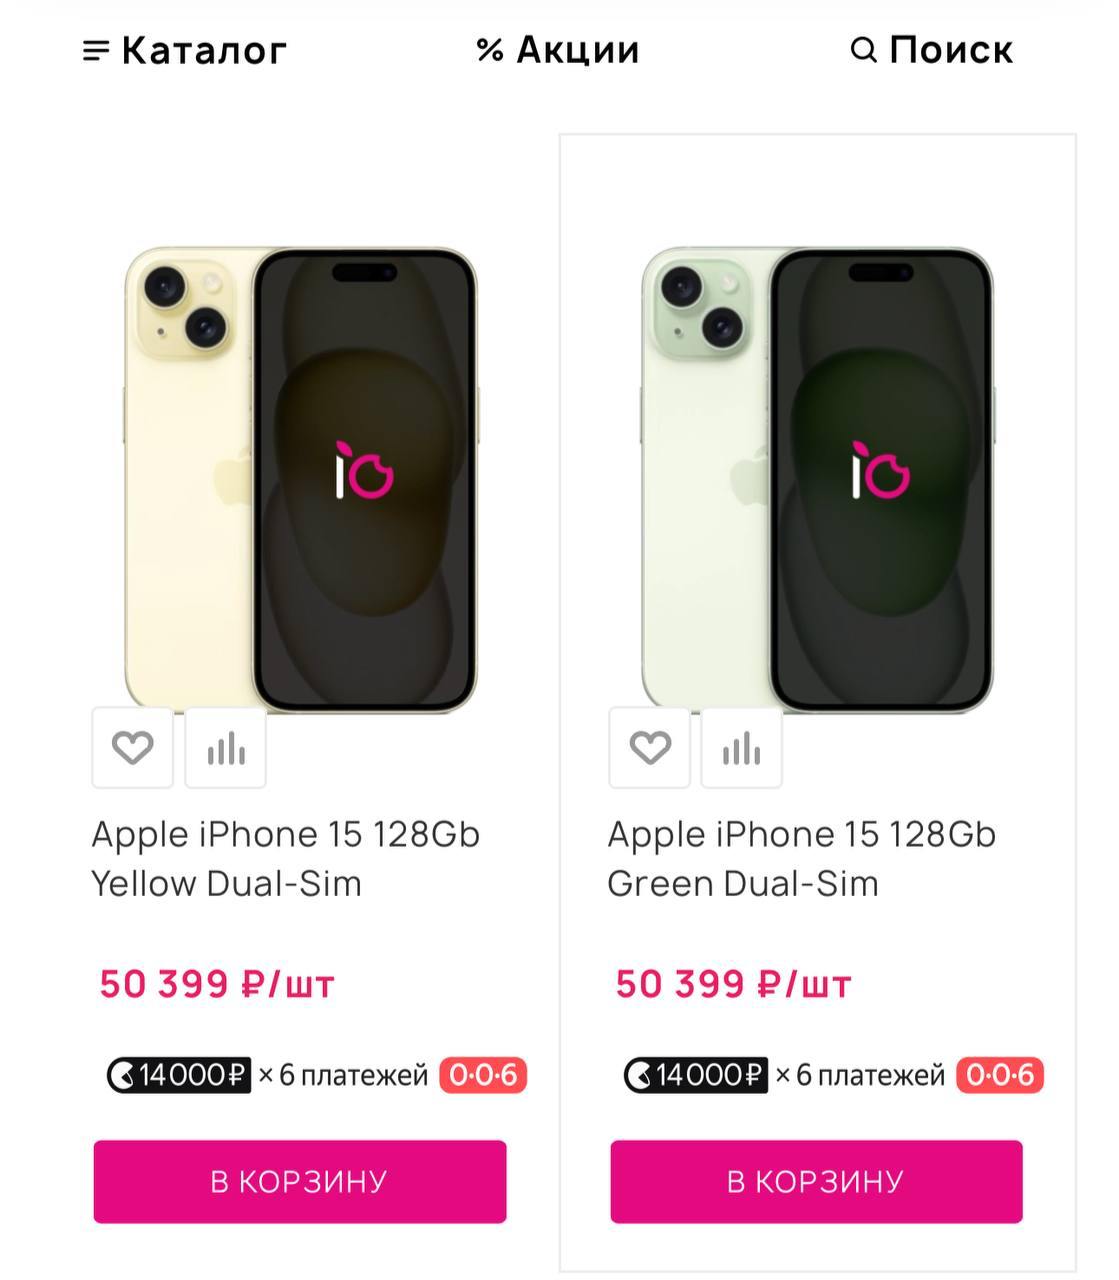Add Yellow iPhone 15 to cart
Viewport: 1119px width, 1280px height.
[300, 1181]
